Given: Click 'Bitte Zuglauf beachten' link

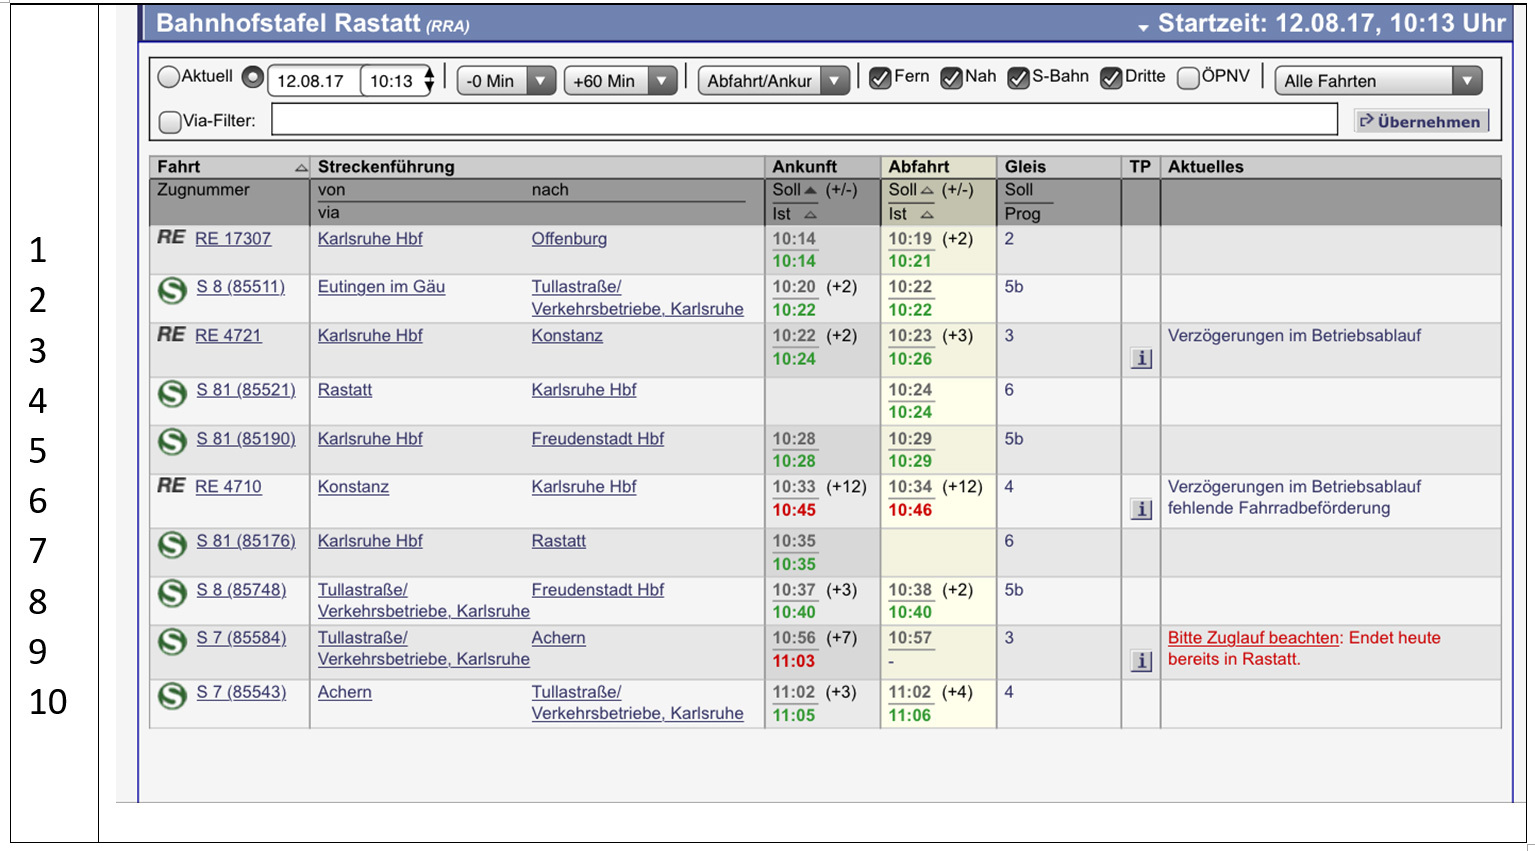Looking at the screenshot, I should pos(1253,637).
